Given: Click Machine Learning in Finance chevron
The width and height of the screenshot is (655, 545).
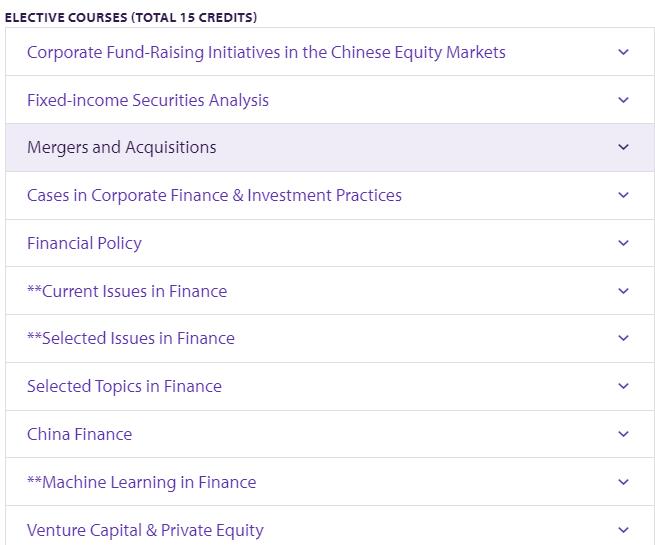Looking at the screenshot, I should click(623, 482).
